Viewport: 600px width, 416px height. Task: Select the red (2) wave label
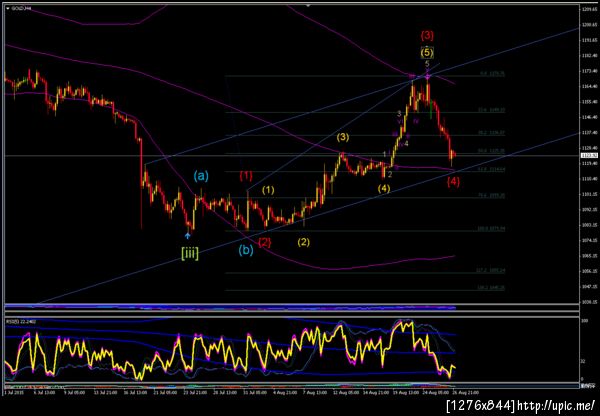(x=265, y=242)
